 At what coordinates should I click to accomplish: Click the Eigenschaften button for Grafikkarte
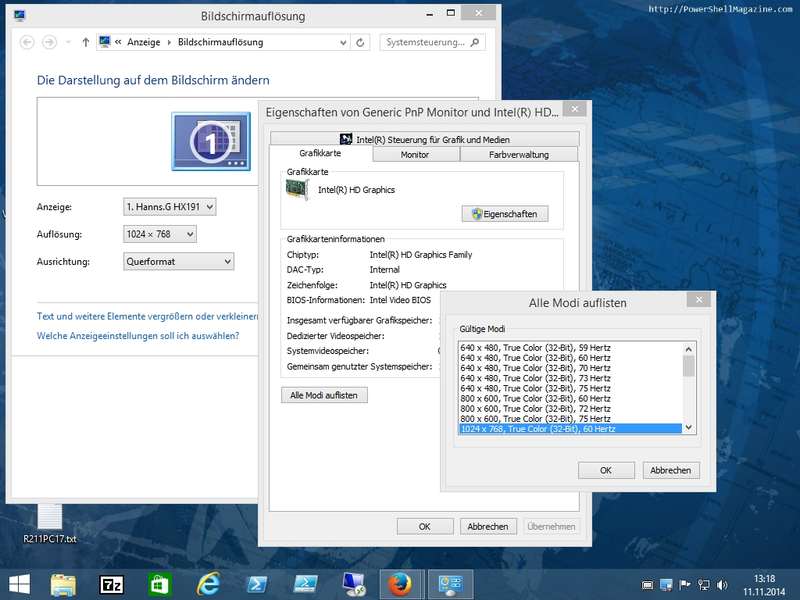tap(505, 214)
